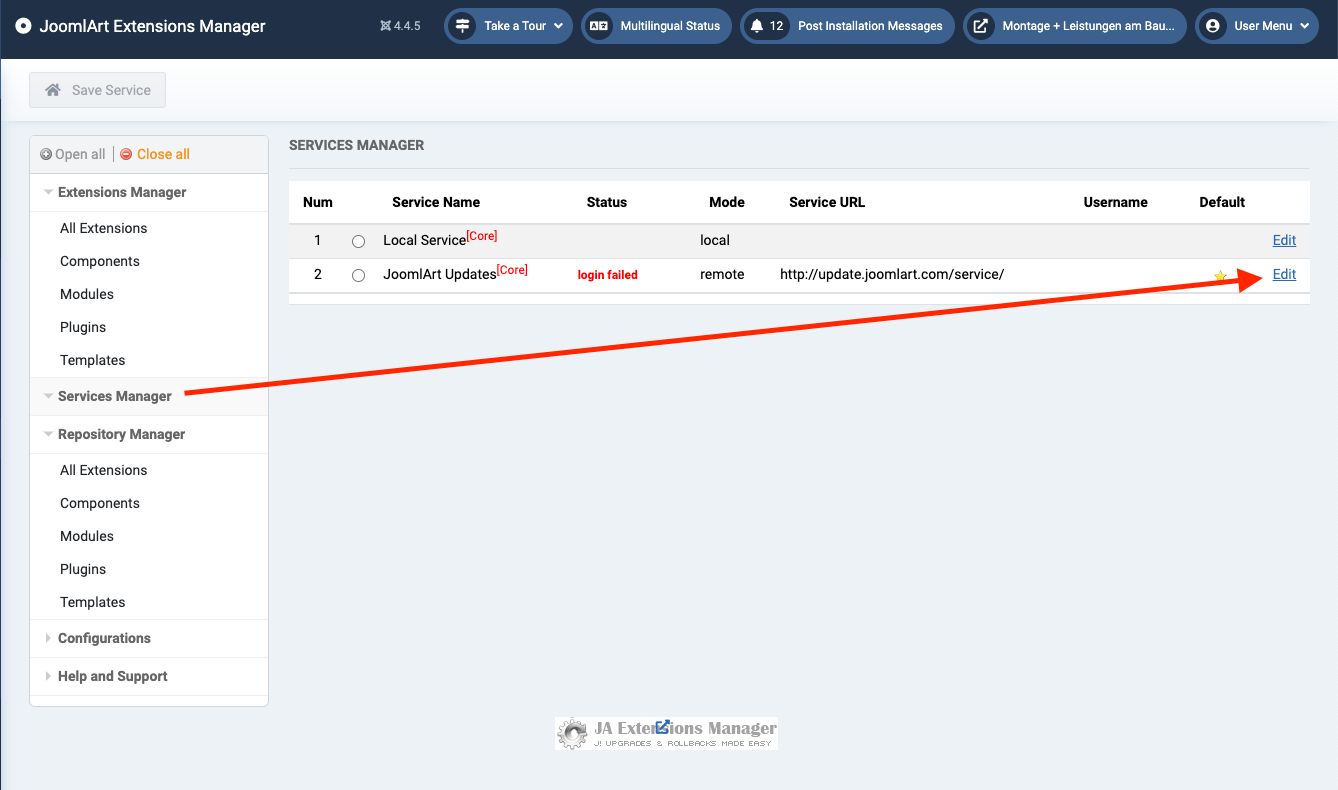Open Templates under Extensions Manager
Screen dimensions: 1338x790
tap(93, 360)
